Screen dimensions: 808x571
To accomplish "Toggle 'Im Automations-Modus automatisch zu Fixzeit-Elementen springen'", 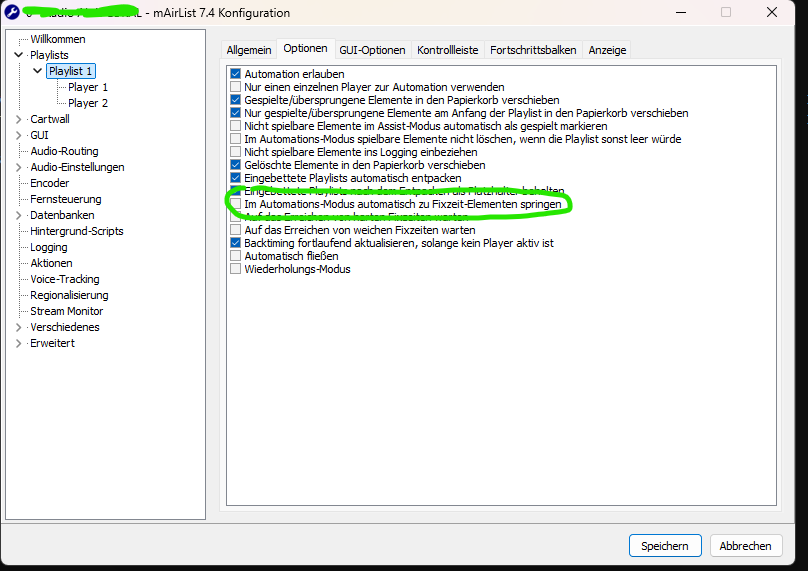I will click(236, 204).
